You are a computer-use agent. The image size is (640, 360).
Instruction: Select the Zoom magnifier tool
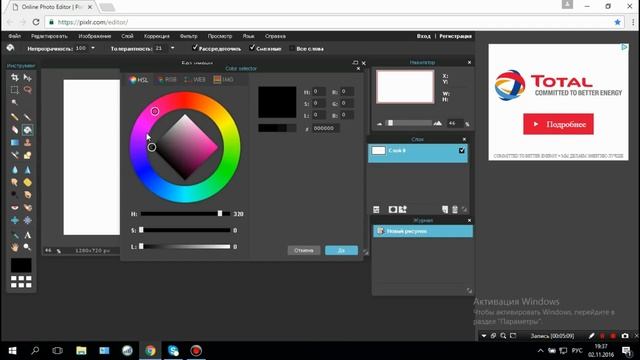(x=27, y=247)
